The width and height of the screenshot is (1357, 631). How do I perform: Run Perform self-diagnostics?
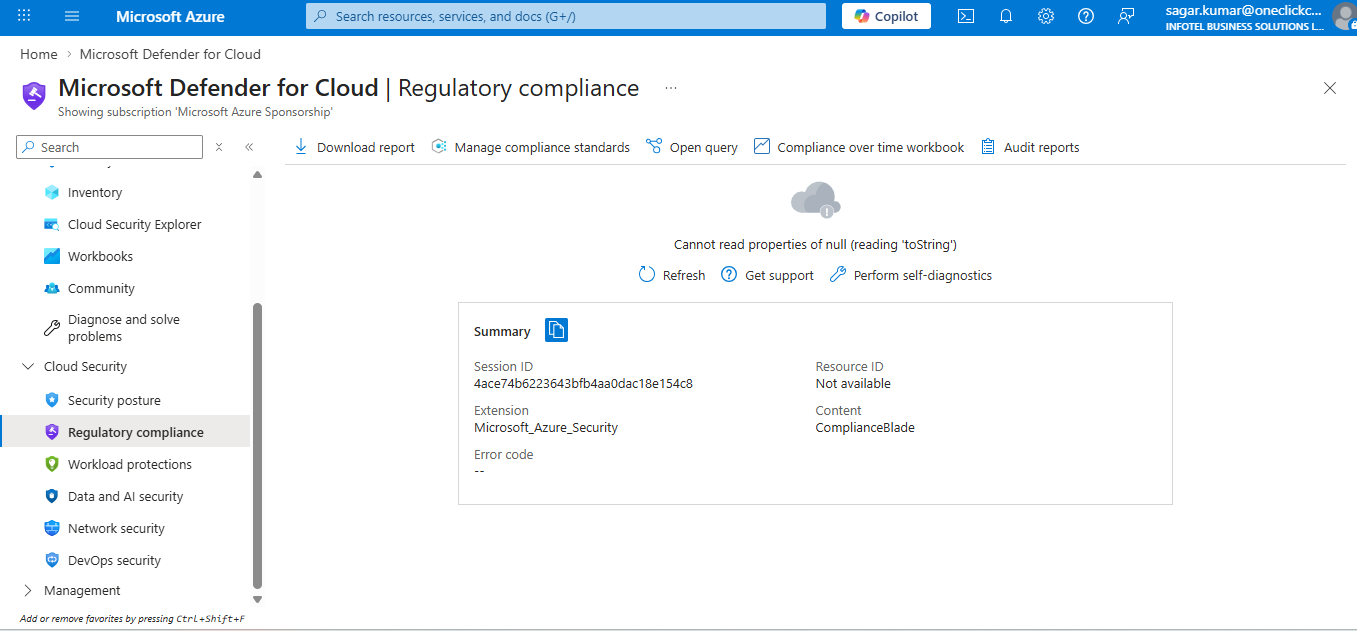click(x=923, y=275)
